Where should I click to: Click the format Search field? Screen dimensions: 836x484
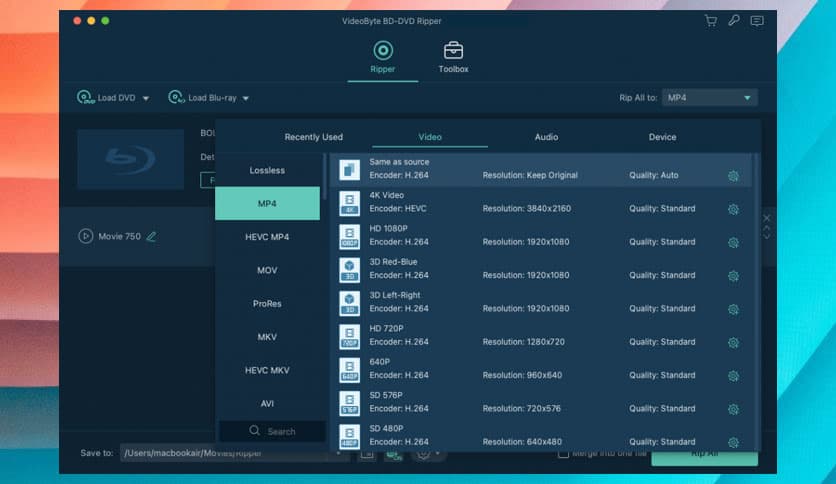tap(272, 431)
